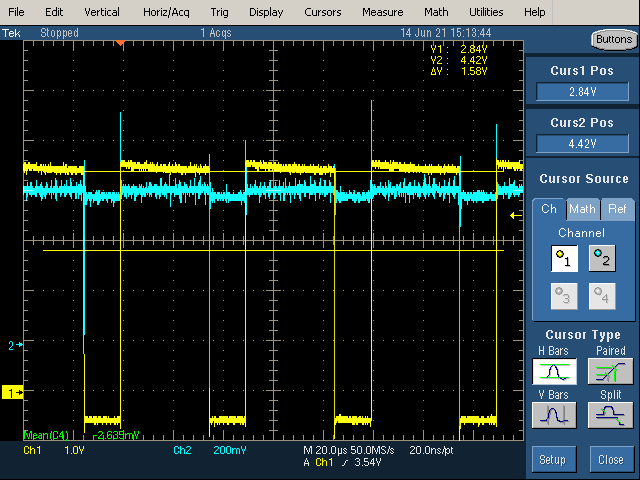Click the Curs2 Pos value field
640x480 pixels.
[582, 144]
